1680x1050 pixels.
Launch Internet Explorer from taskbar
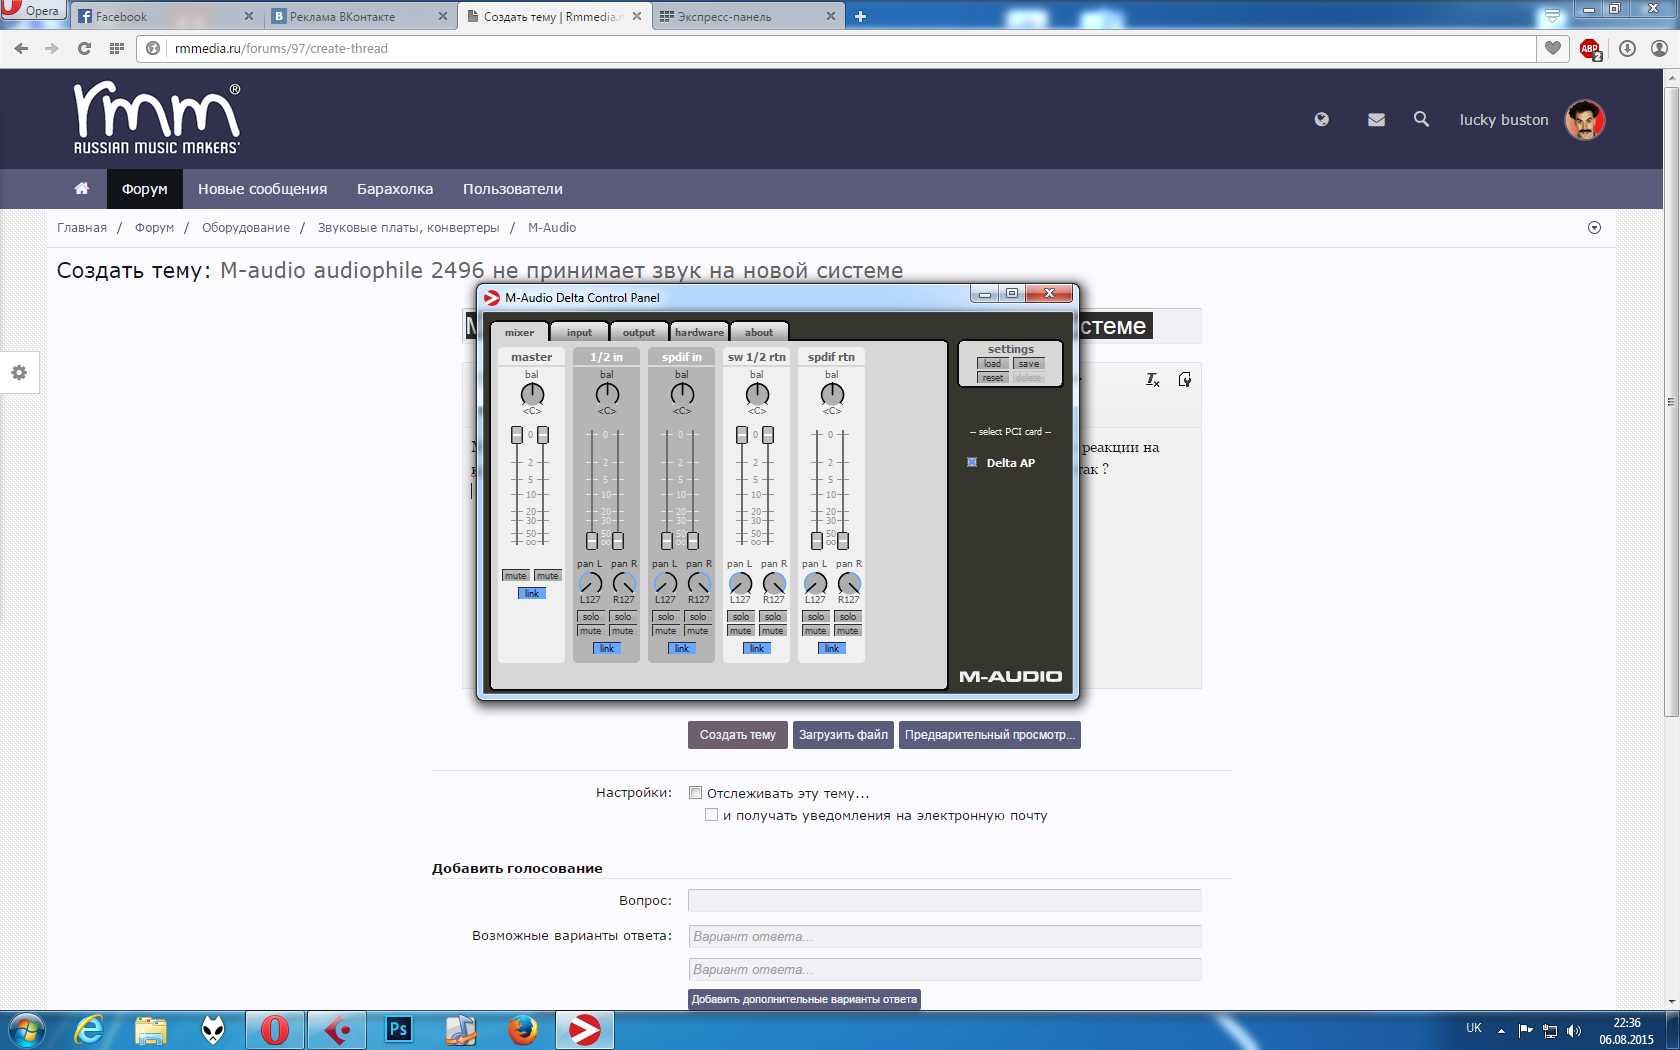click(90, 1030)
